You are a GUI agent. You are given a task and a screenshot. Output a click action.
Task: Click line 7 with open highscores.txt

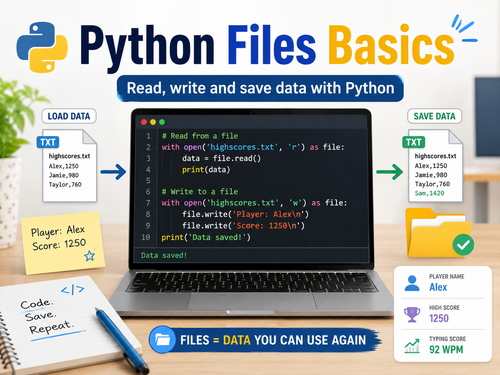pyautogui.click(x=254, y=203)
